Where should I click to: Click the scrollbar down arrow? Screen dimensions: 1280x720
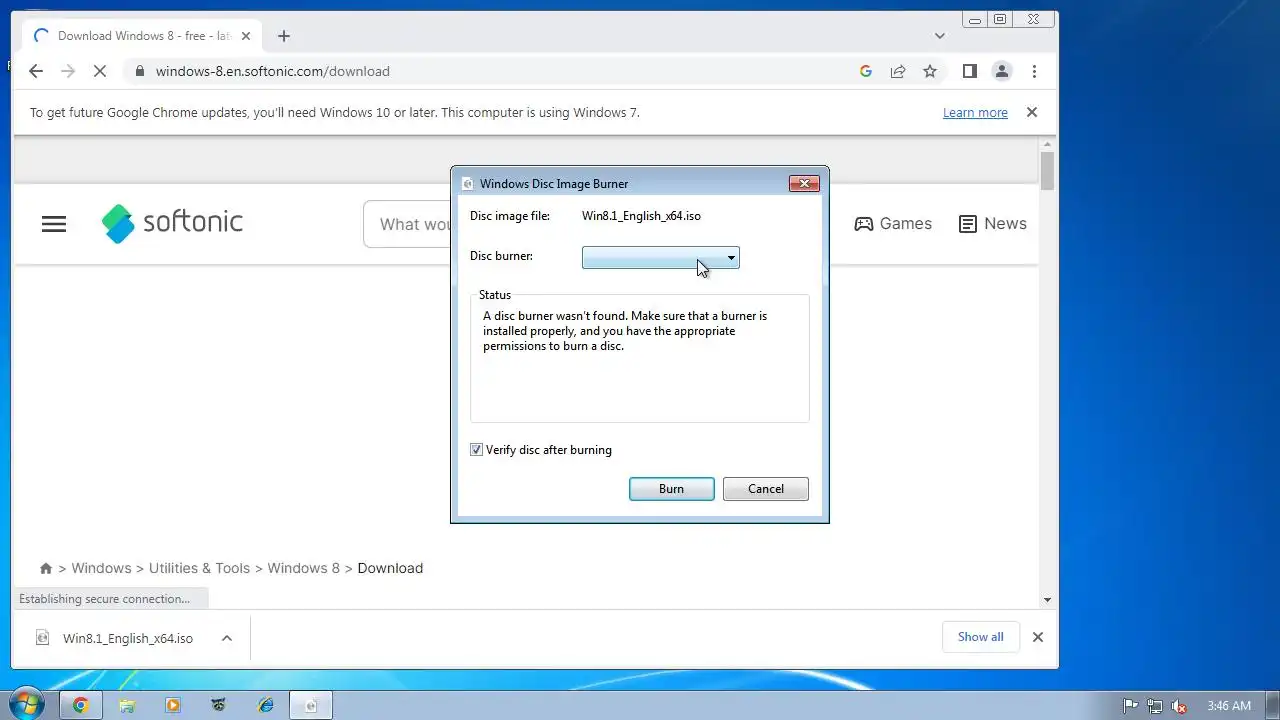coord(1047,600)
